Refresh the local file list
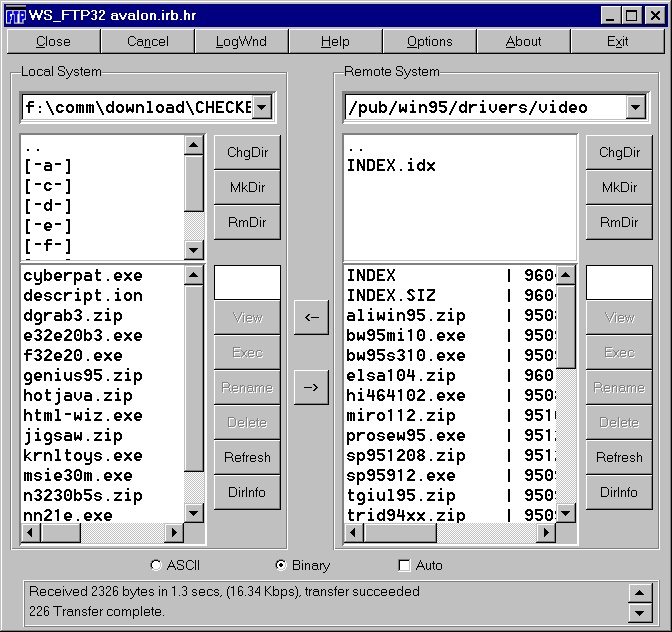 [x=247, y=457]
